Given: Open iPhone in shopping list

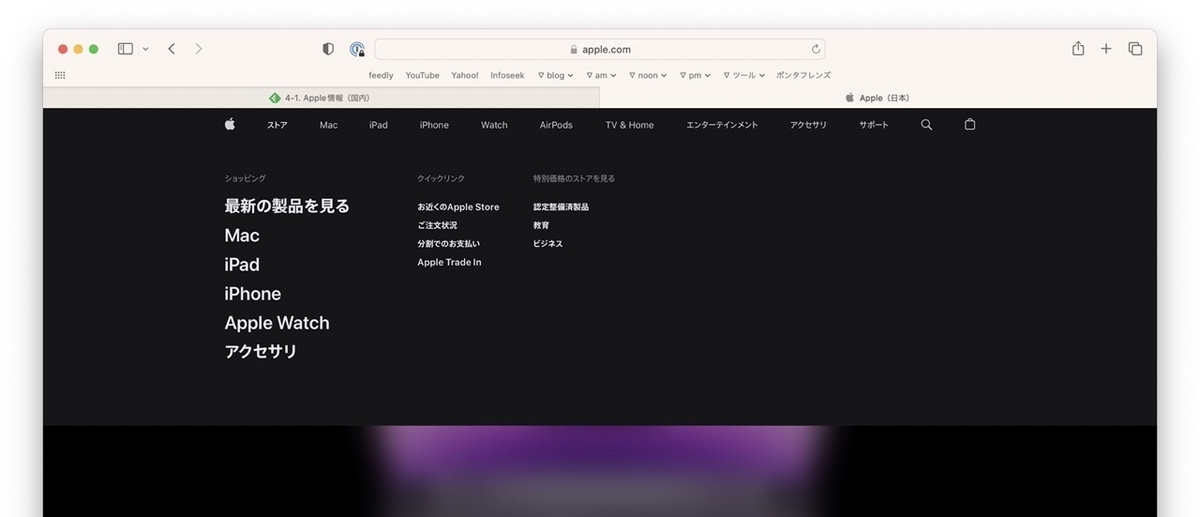Looking at the screenshot, I should coord(253,294).
